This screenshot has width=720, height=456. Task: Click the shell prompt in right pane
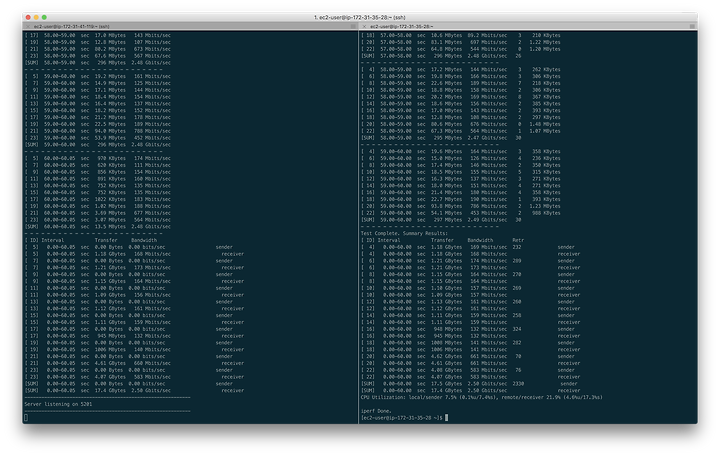point(402,417)
